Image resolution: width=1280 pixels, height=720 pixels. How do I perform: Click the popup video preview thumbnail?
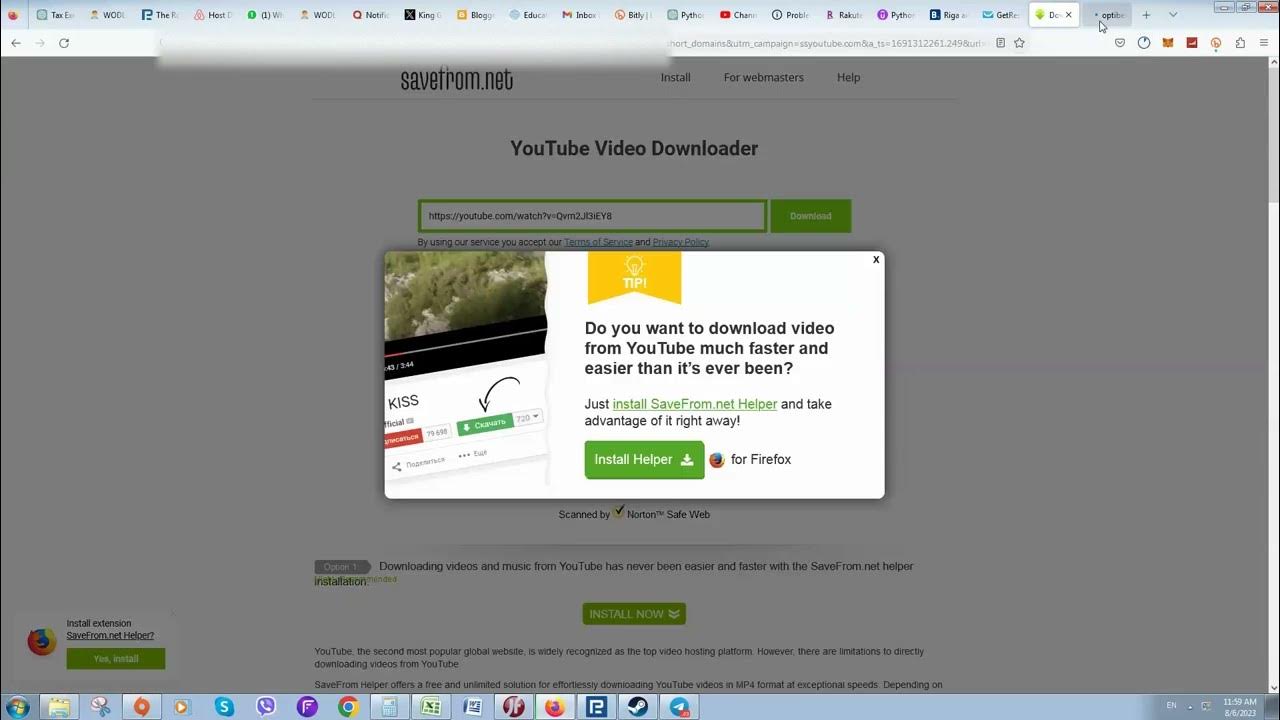[x=466, y=368]
